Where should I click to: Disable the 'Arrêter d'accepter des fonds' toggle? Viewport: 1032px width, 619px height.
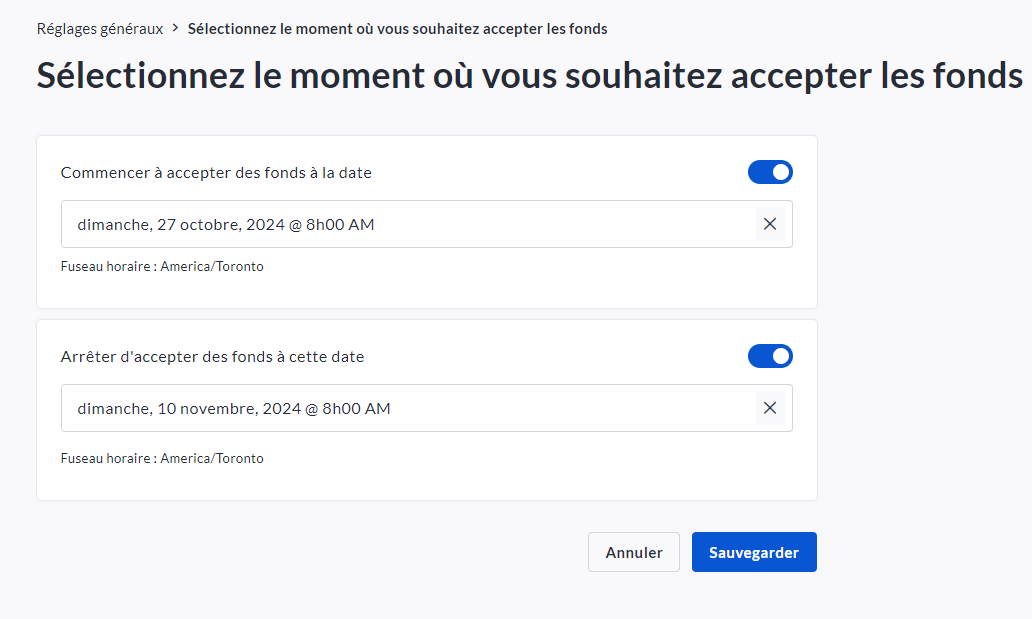[x=770, y=356]
